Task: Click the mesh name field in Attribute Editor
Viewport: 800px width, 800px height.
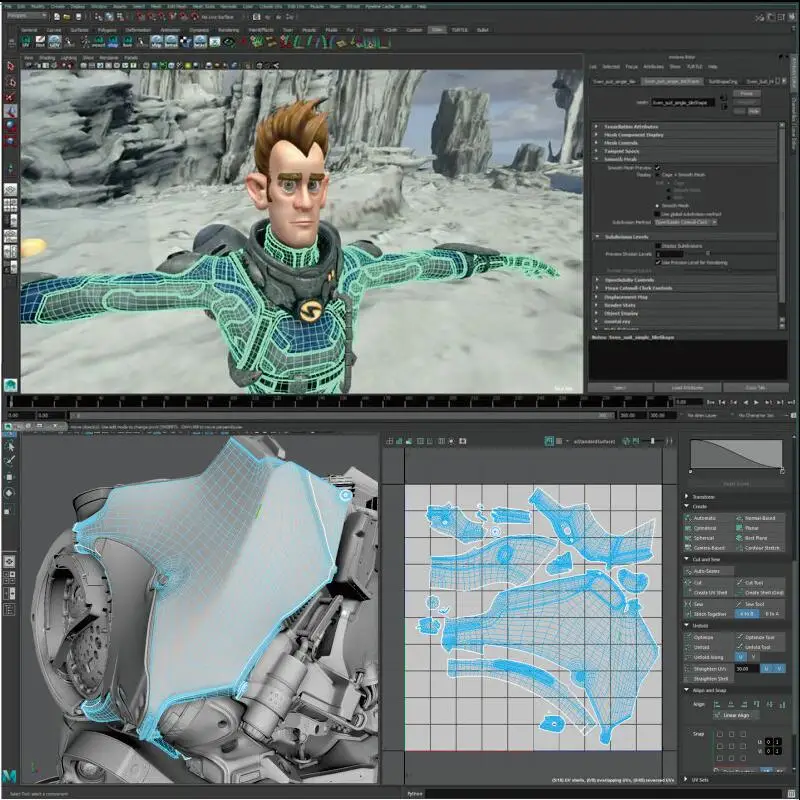Action: 683,103
